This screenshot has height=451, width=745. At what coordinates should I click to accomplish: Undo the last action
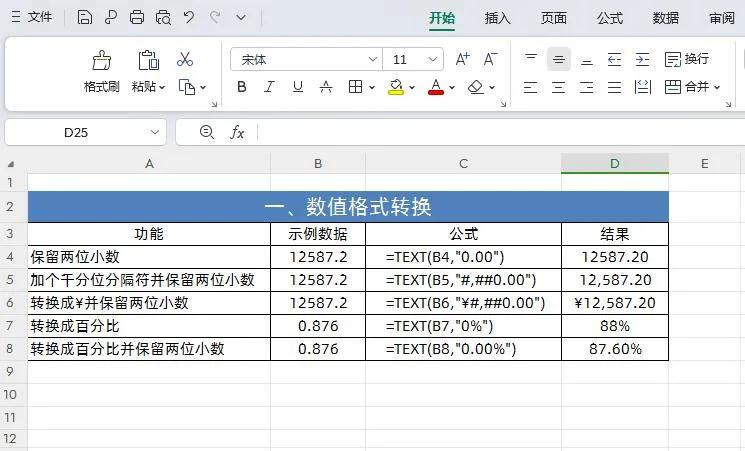click(189, 17)
